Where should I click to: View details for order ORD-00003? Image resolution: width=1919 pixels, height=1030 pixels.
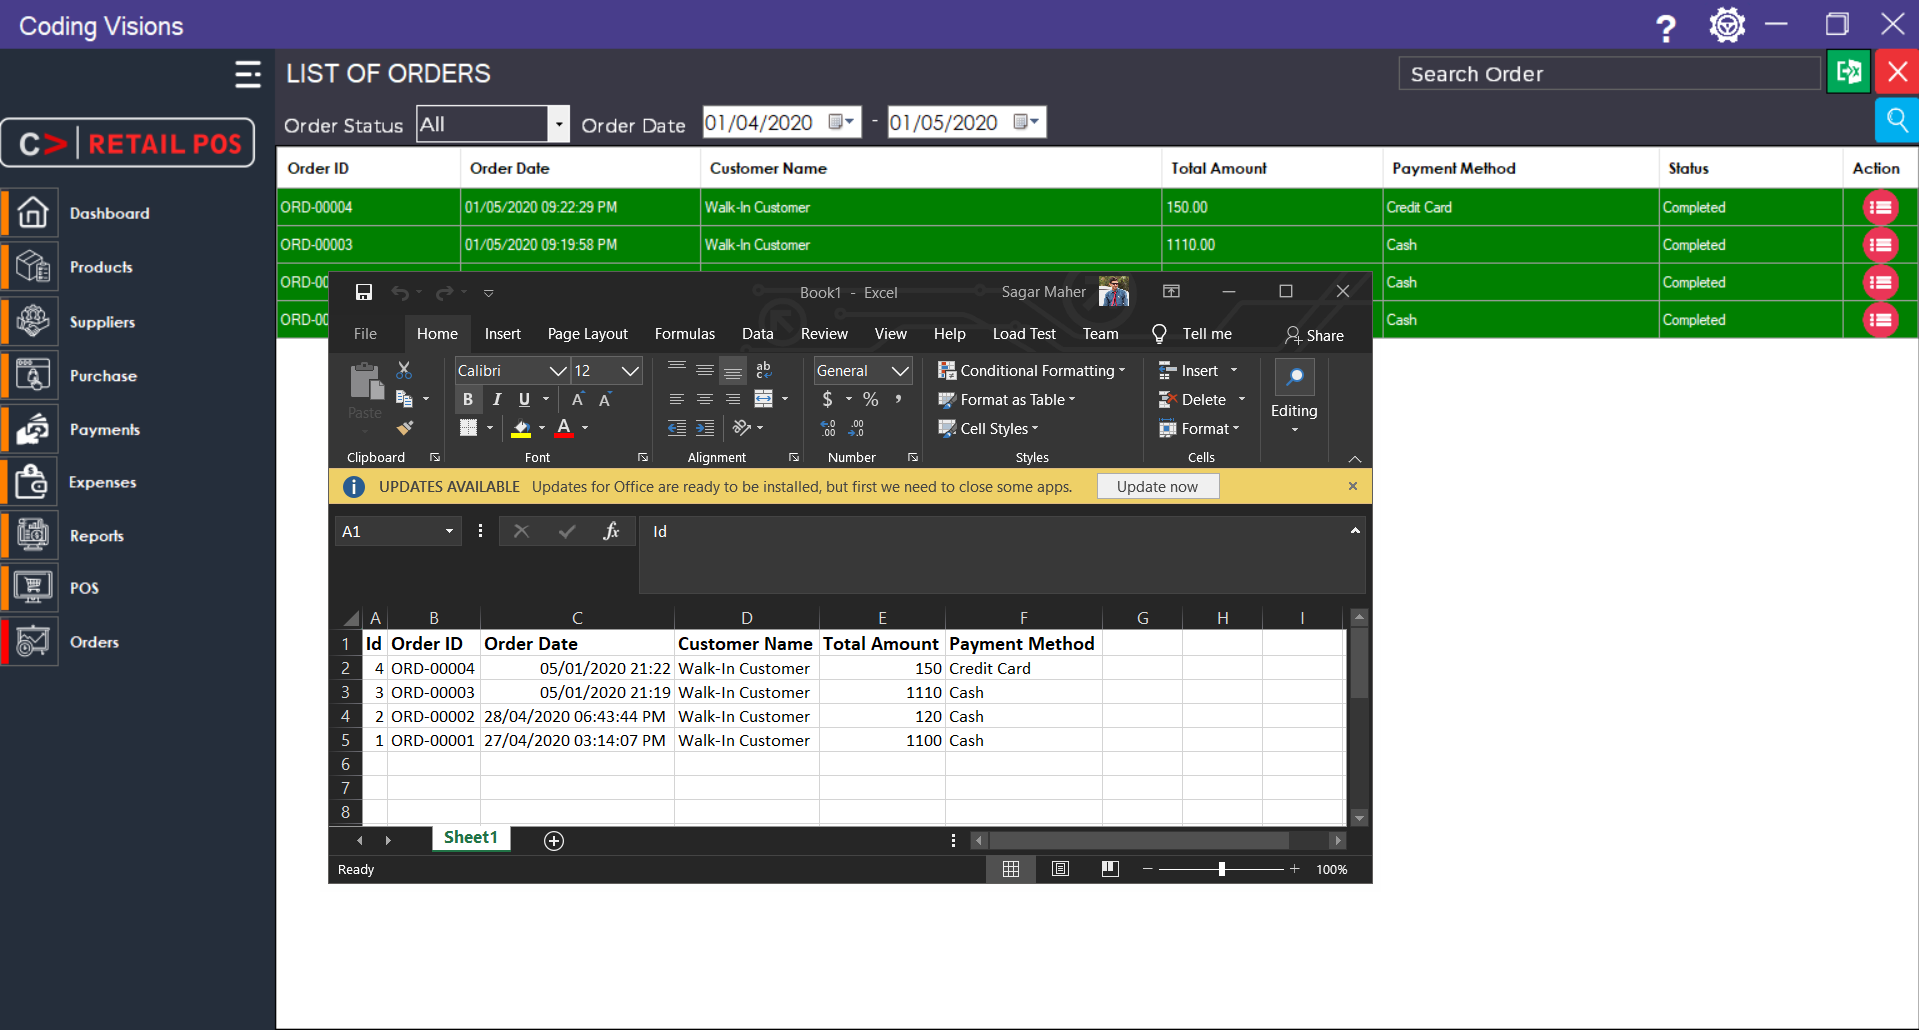1880,245
